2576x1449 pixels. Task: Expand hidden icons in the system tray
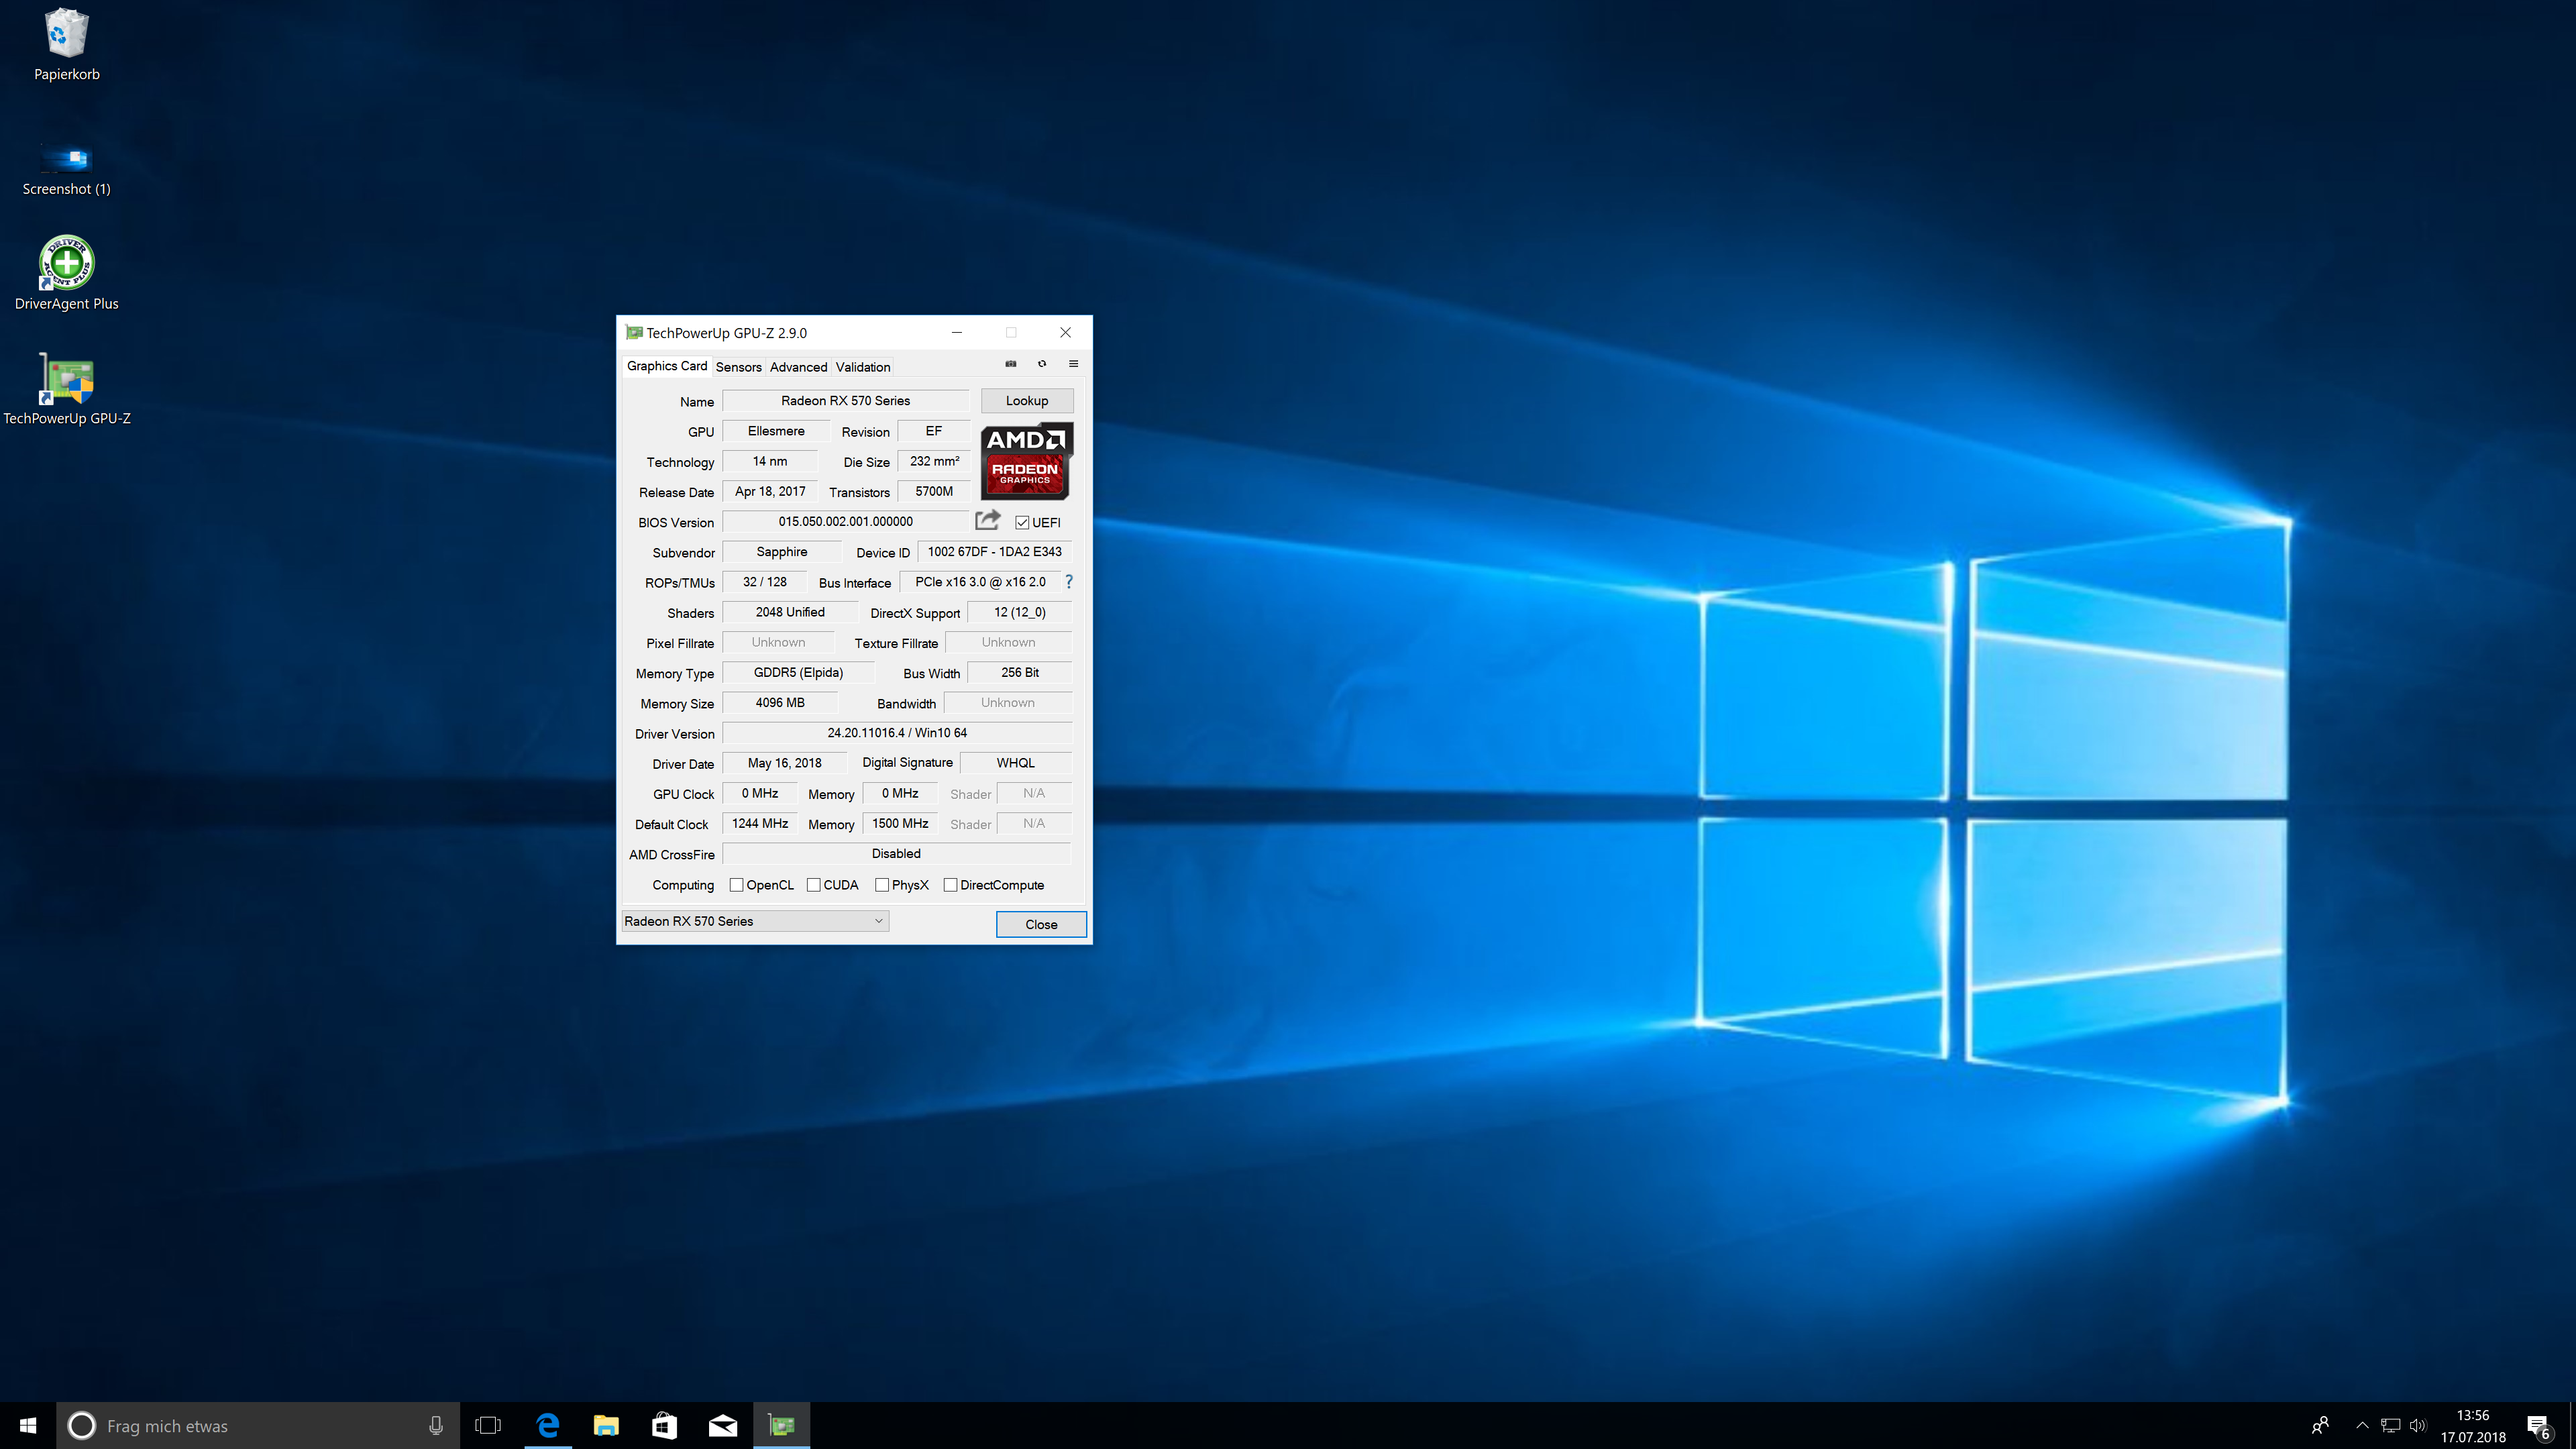(x=2361, y=1425)
